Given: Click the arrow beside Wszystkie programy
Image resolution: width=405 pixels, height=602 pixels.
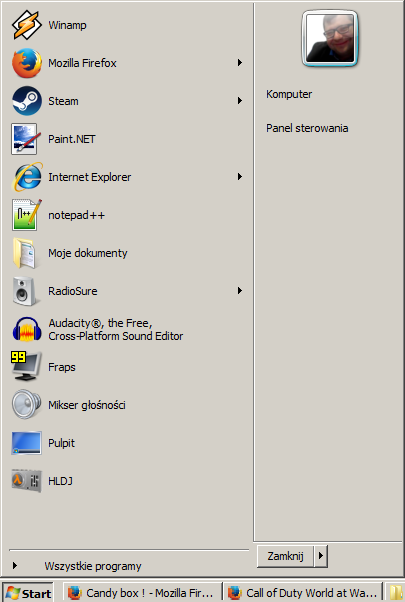Looking at the screenshot, I should pyautogui.click(x=15, y=566).
